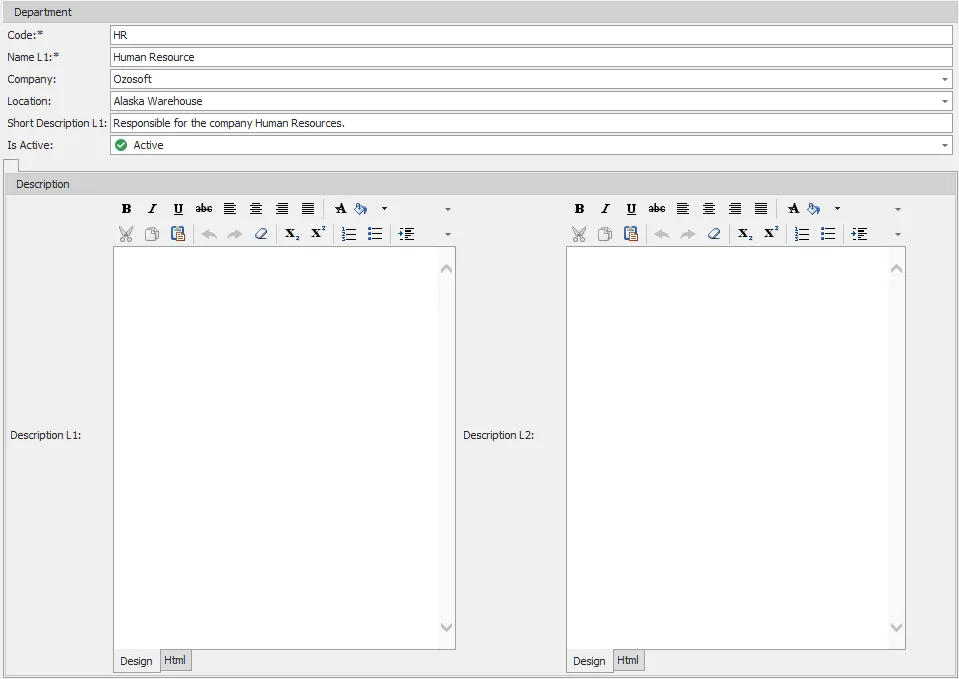The height and width of the screenshot is (679, 959).
Task: Insert bullet list in Description L2
Action: (828, 234)
